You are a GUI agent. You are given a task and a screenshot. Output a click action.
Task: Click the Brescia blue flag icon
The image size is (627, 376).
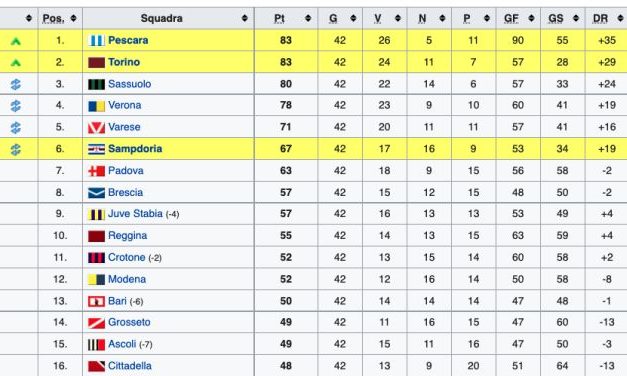pyautogui.click(x=96, y=193)
